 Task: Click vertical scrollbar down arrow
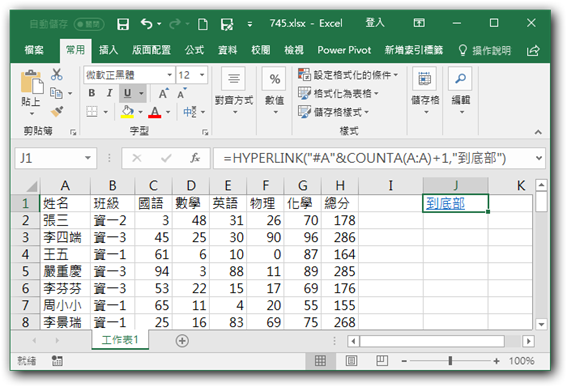point(541,324)
